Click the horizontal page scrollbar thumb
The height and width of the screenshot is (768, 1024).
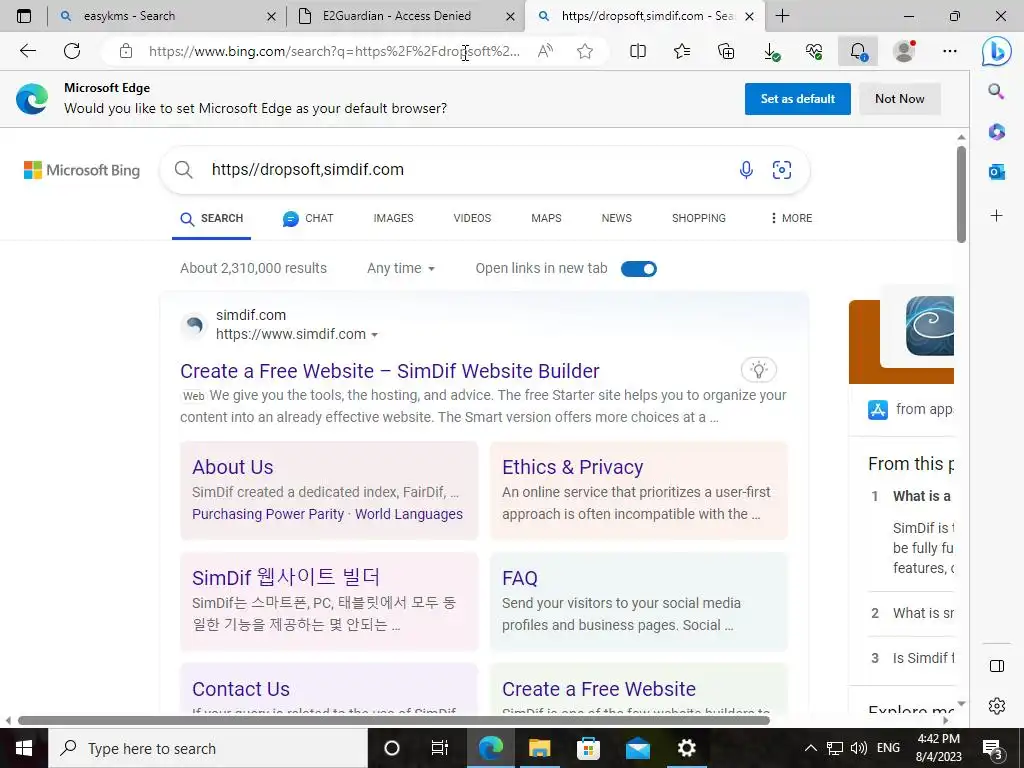pyautogui.click(x=394, y=720)
